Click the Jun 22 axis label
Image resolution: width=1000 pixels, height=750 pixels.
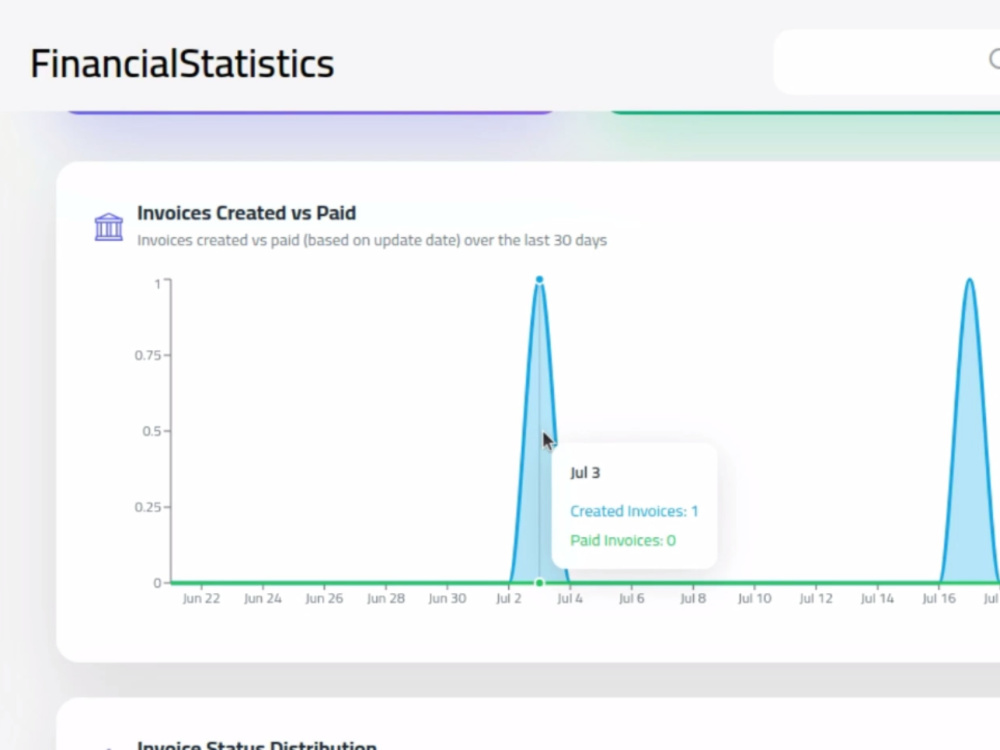pos(202,598)
